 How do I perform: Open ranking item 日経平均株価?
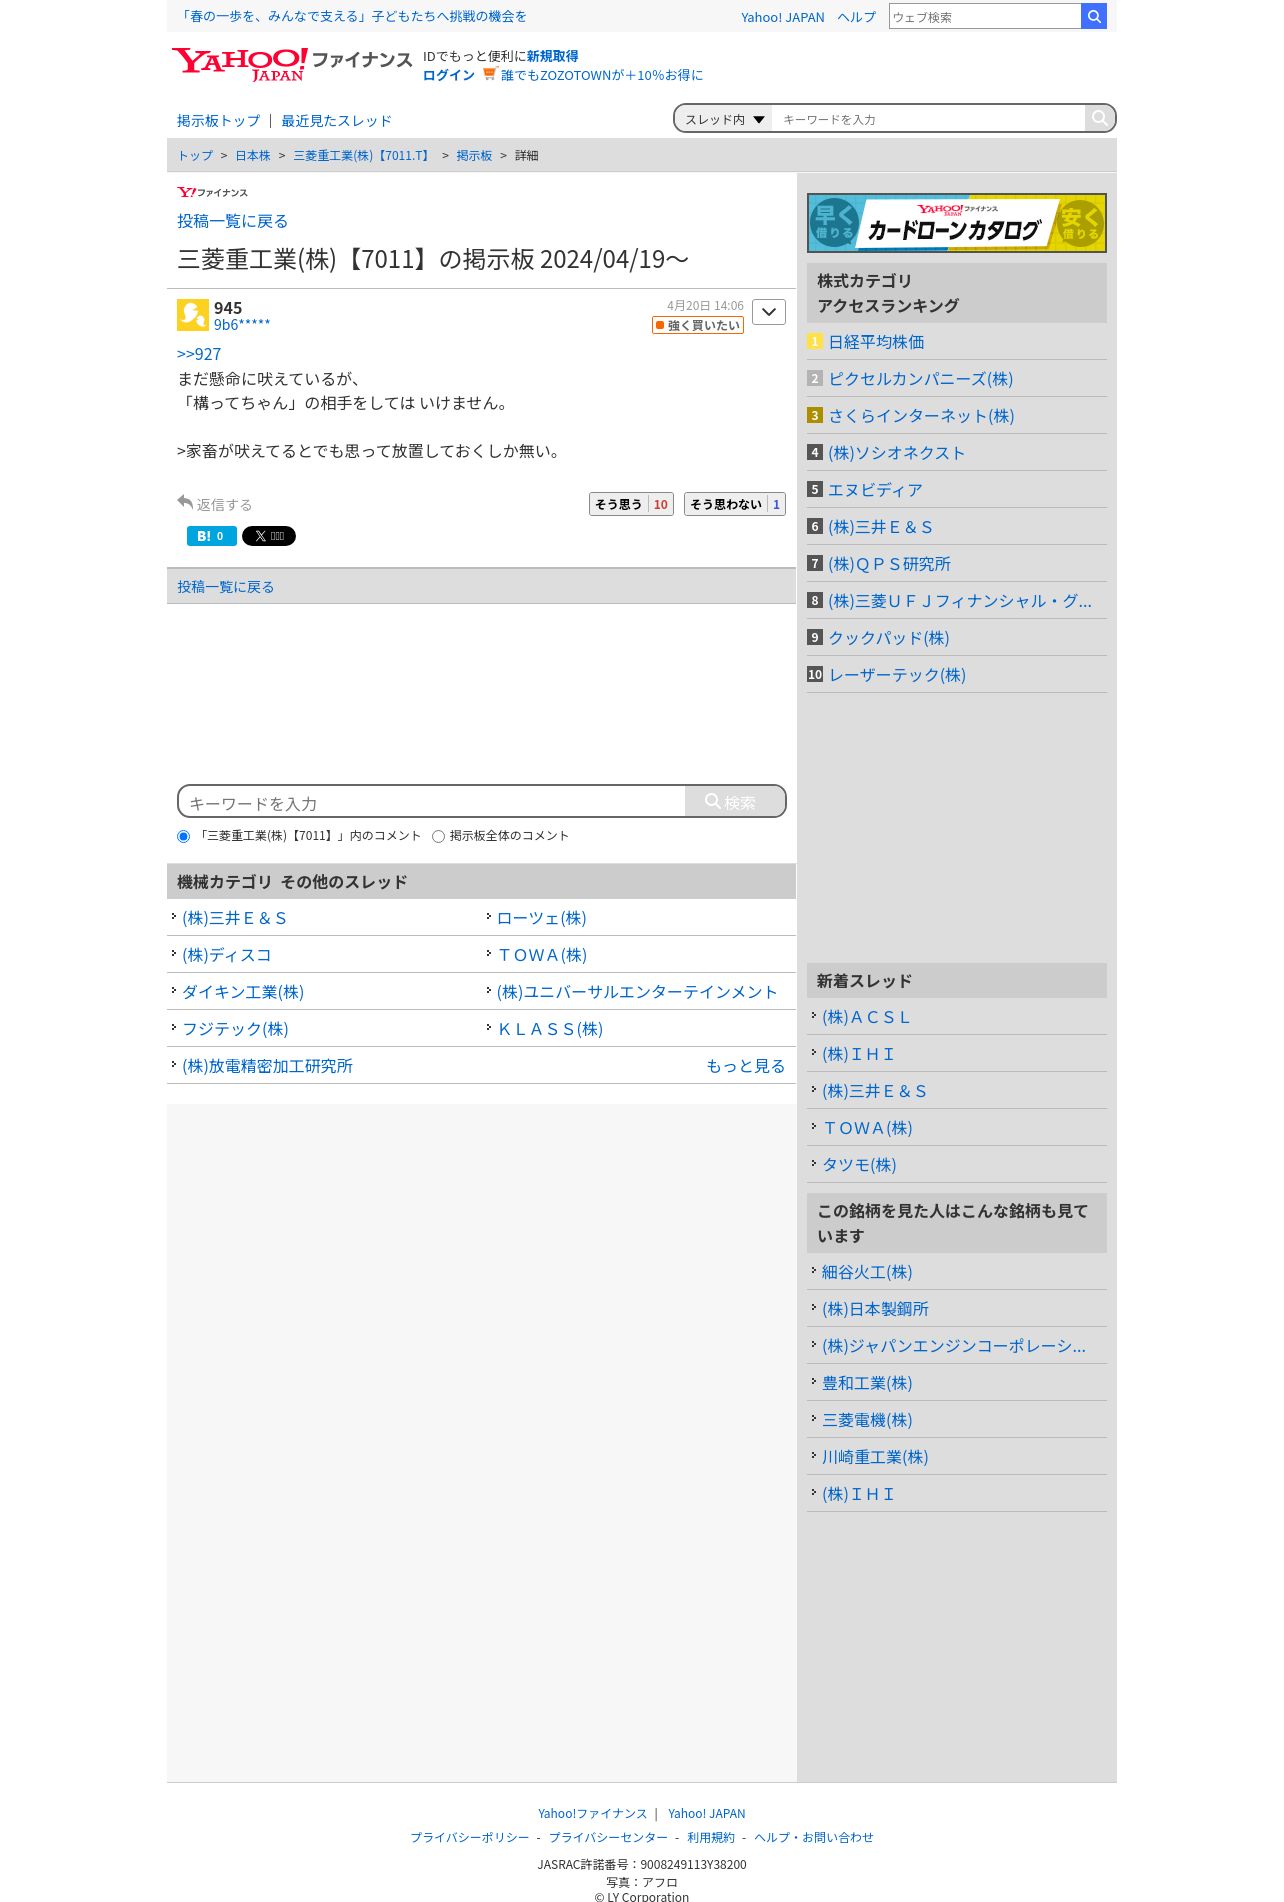tap(876, 342)
